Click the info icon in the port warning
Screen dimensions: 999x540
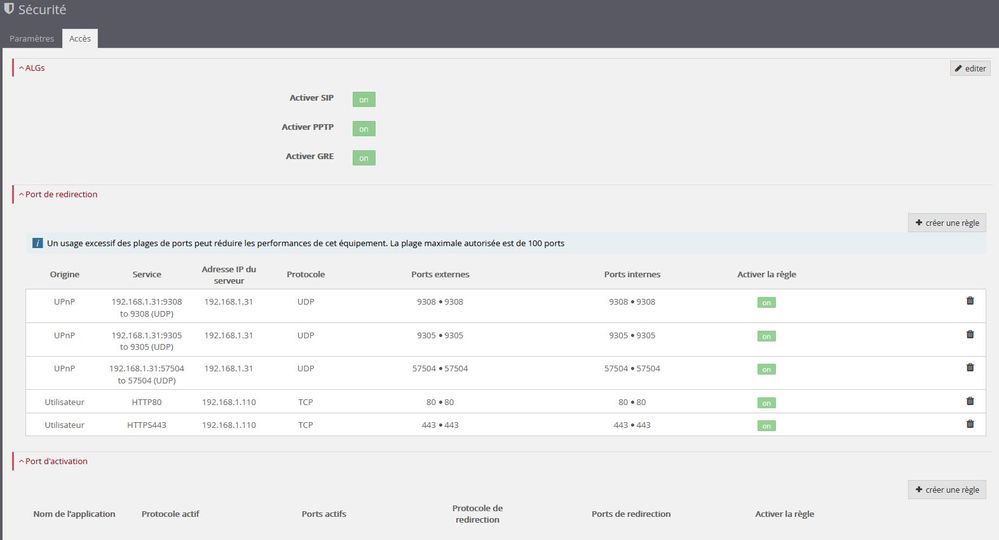(x=37, y=243)
